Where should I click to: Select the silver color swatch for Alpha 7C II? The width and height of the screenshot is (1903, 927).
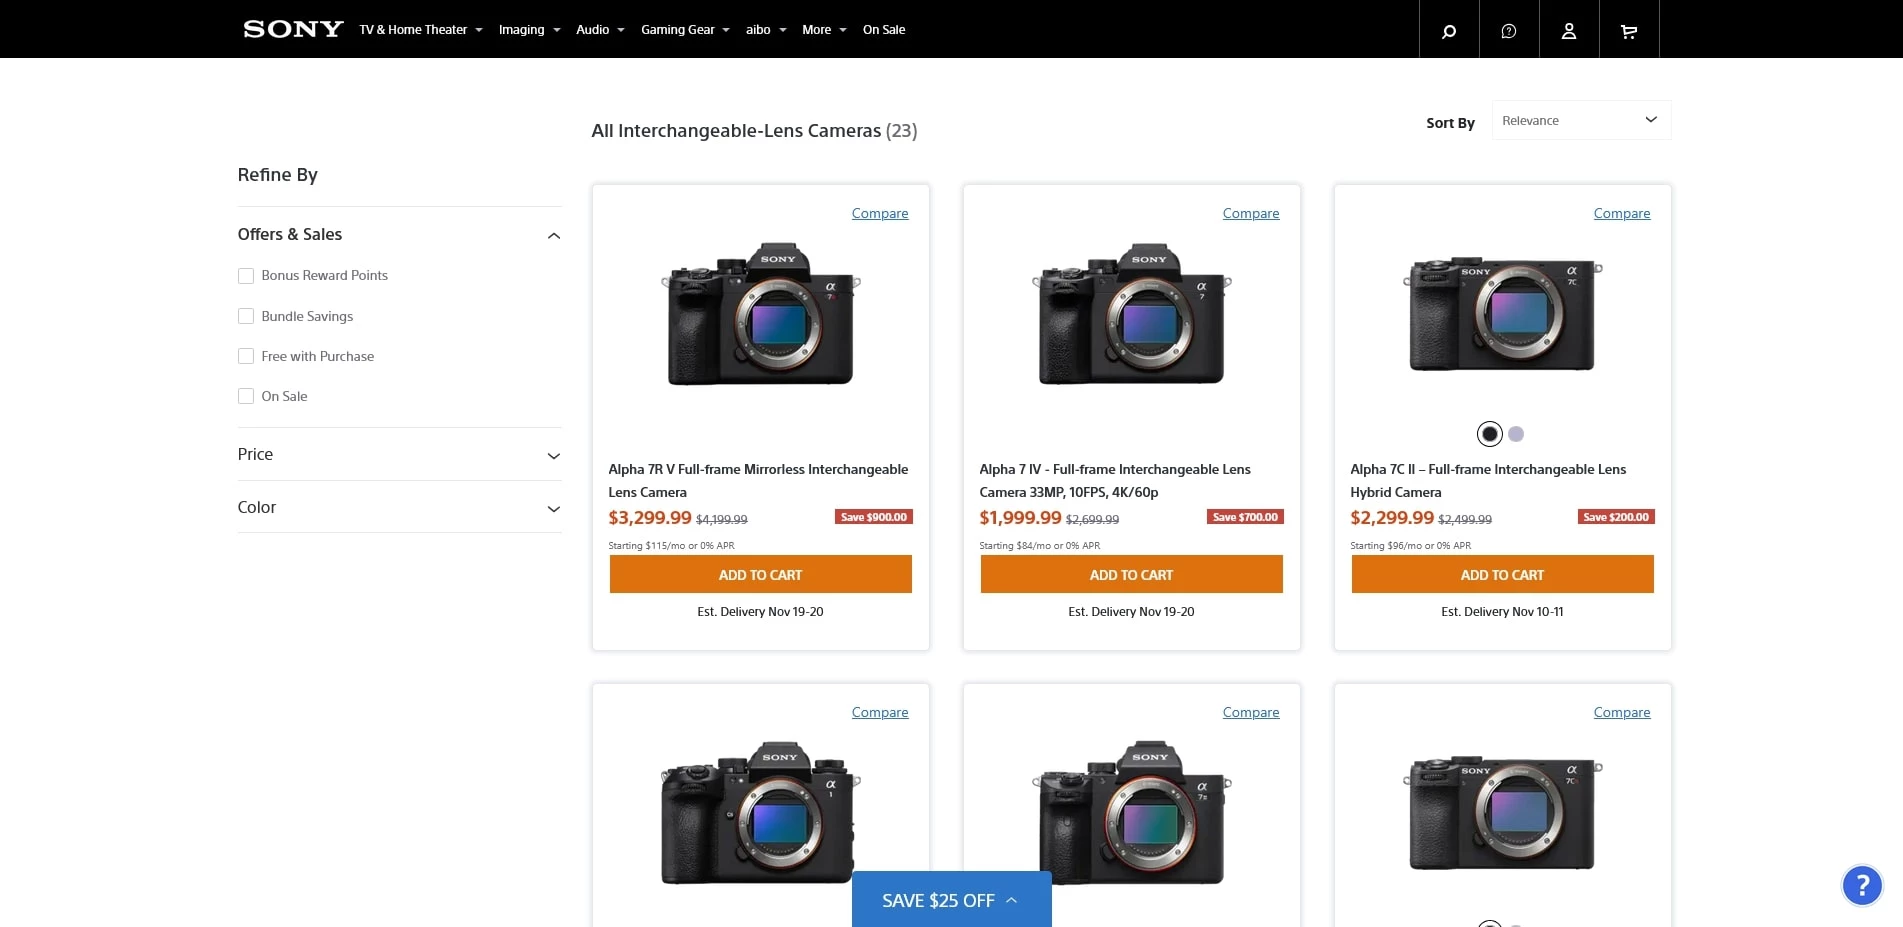tap(1516, 434)
